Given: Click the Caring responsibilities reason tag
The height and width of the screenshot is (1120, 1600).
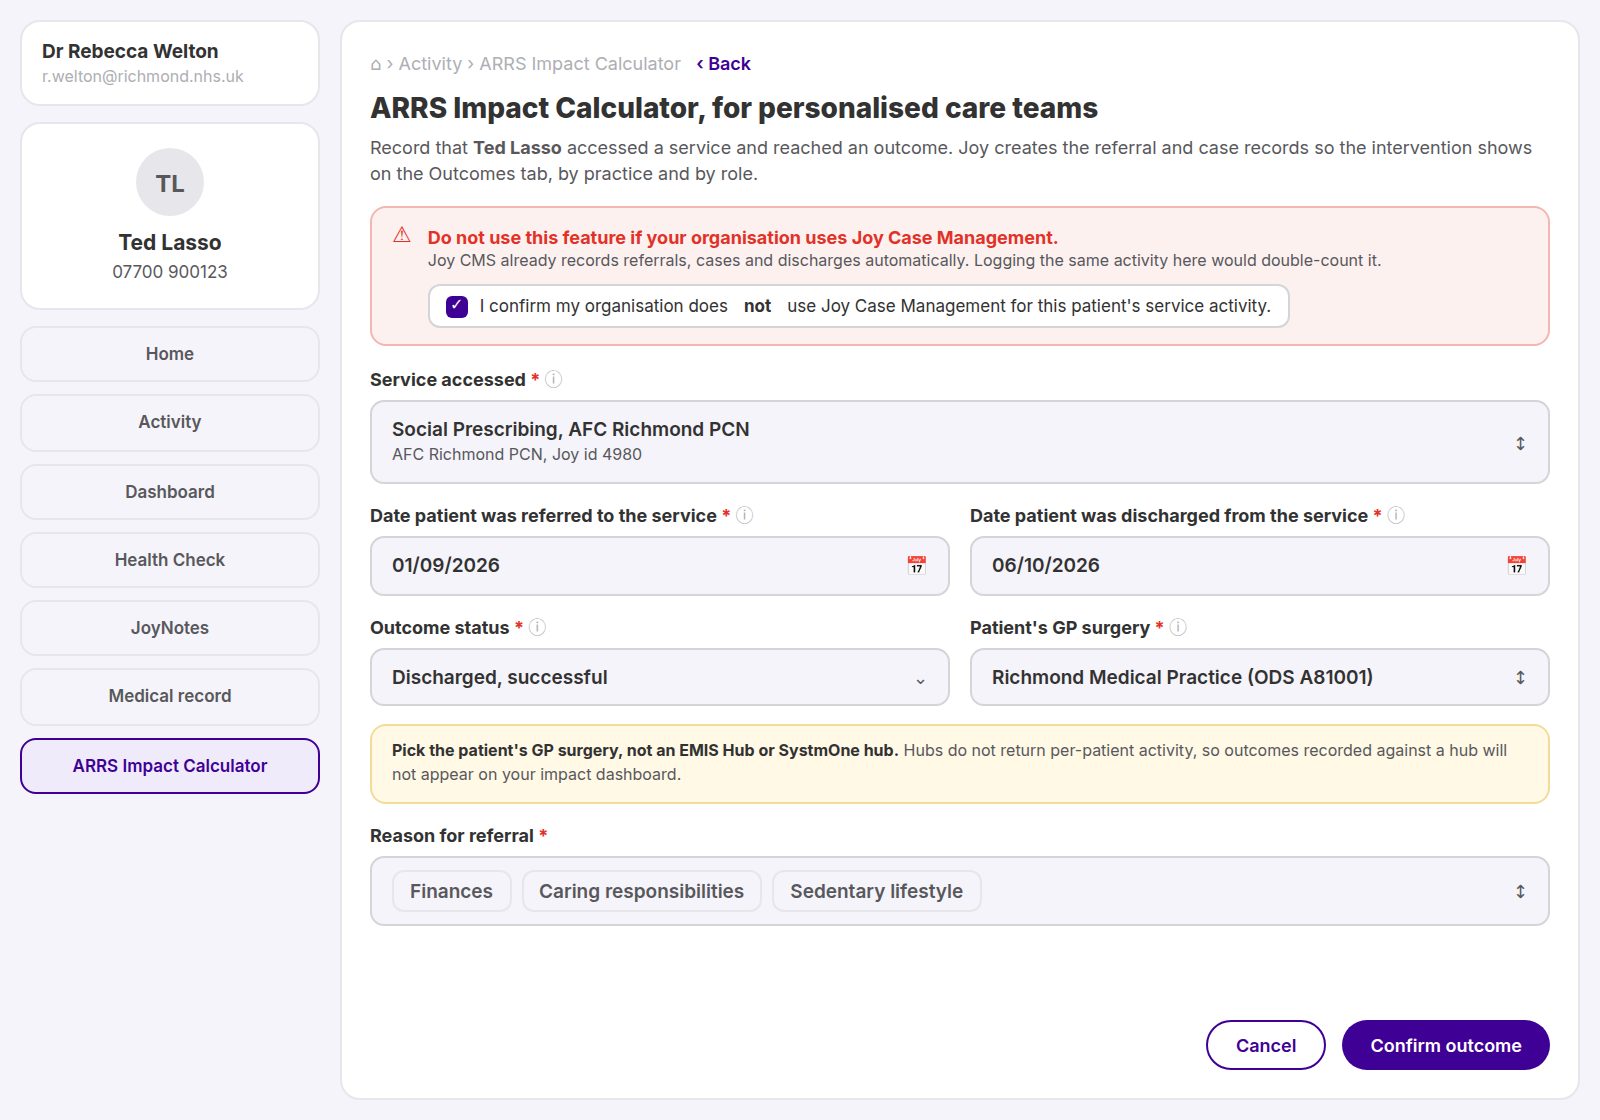Looking at the screenshot, I should (641, 891).
